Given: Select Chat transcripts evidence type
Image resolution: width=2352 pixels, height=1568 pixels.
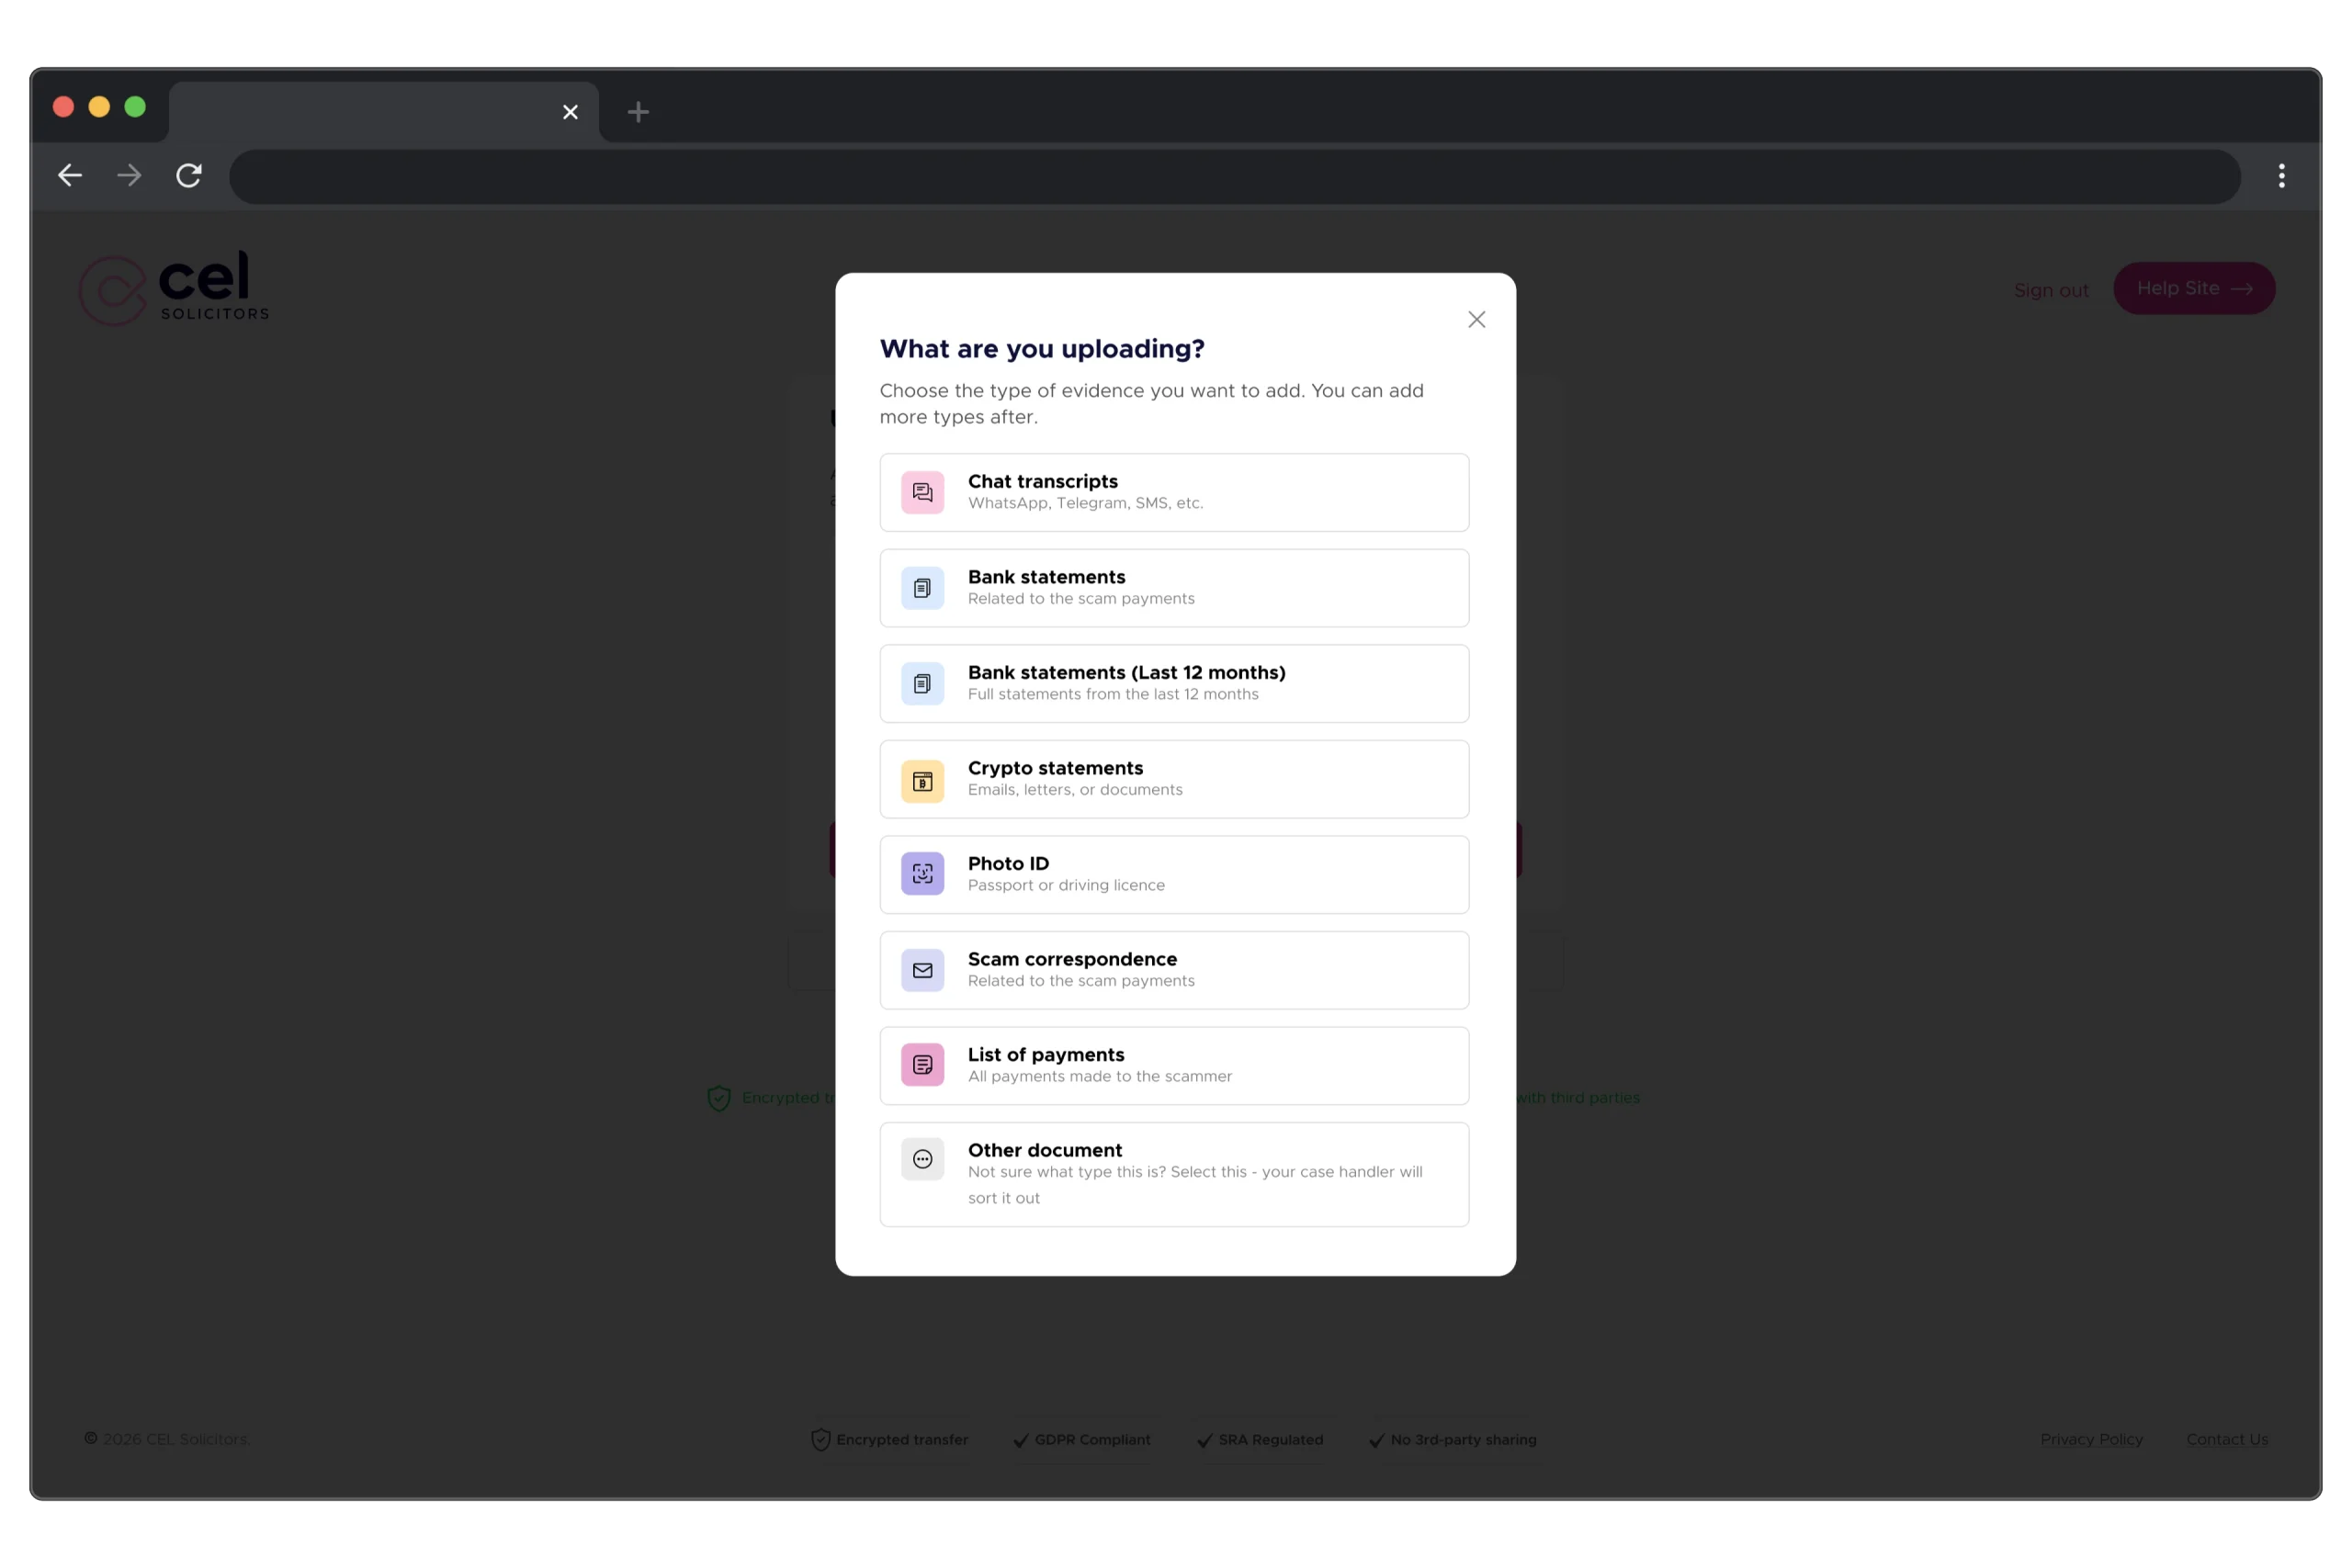Looking at the screenshot, I should point(1174,492).
